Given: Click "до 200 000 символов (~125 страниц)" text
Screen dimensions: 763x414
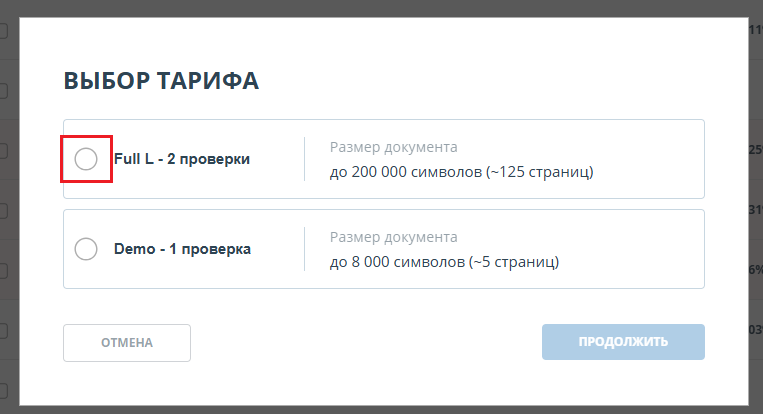Looking at the screenshot, I should (x=461, y=172).
